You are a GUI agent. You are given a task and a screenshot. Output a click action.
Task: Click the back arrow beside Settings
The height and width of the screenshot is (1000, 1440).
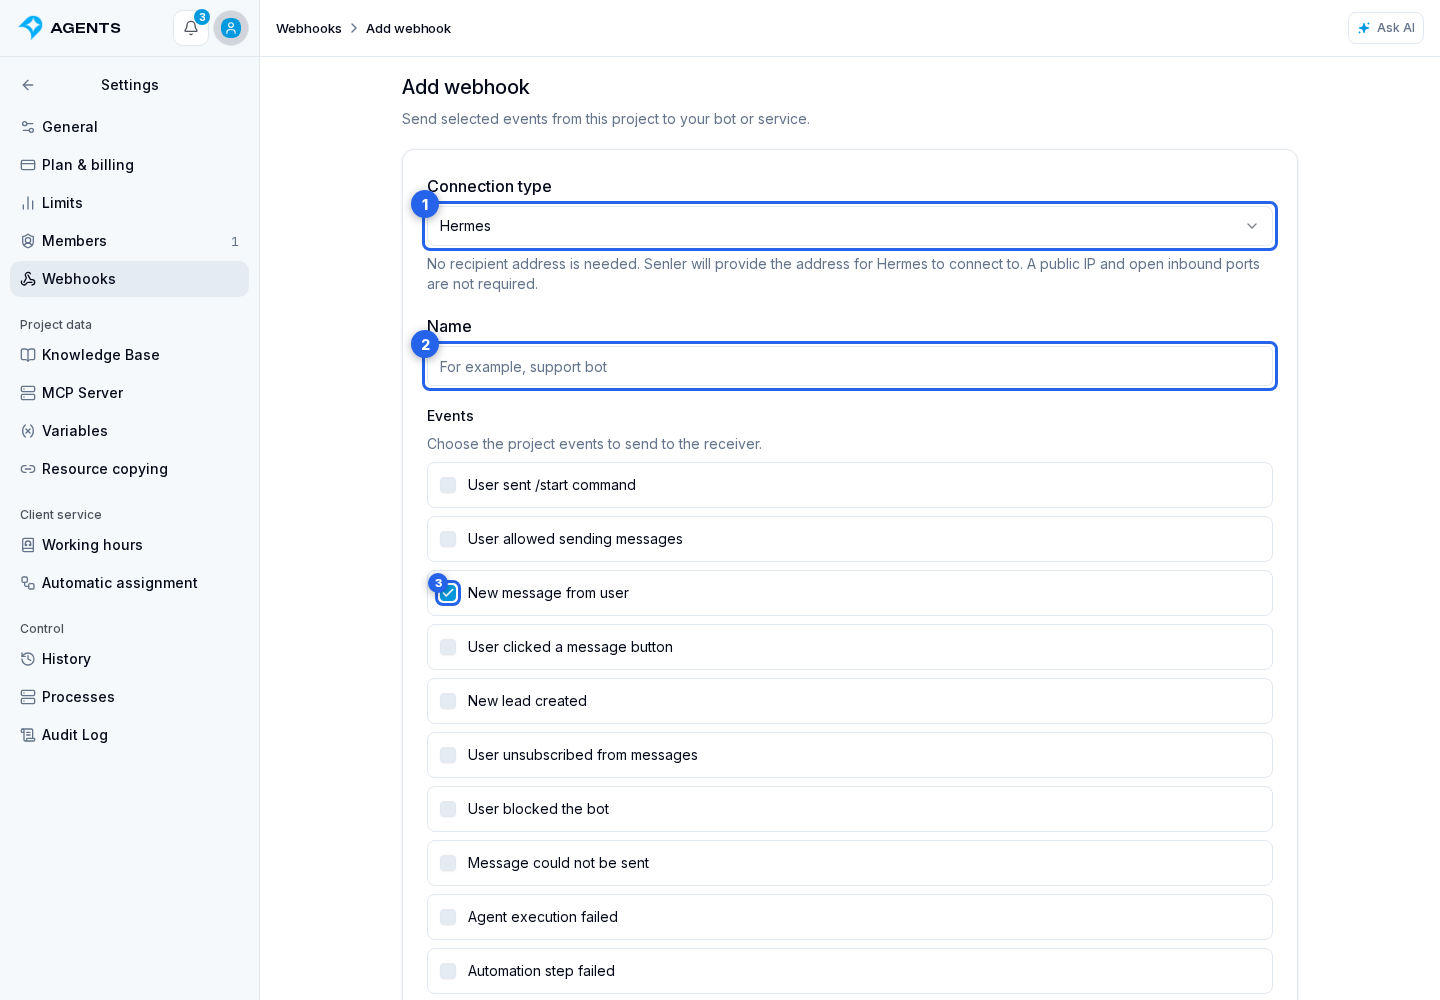(28, 85)
